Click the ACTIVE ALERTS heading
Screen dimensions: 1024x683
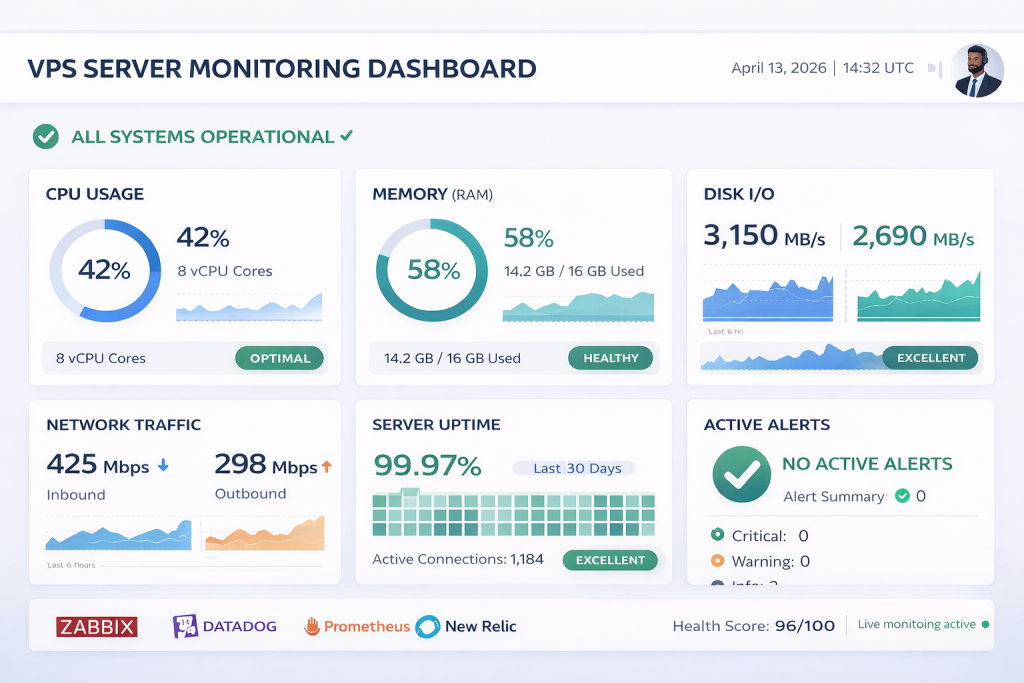click(x=767, y=424)
